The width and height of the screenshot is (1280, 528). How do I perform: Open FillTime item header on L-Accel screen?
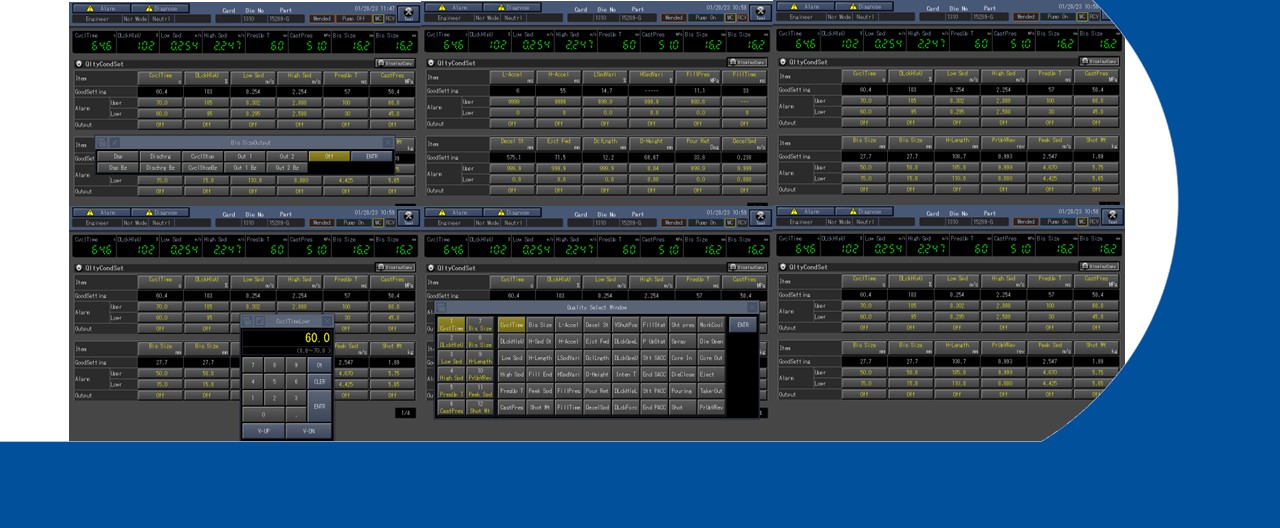[744, 77]
